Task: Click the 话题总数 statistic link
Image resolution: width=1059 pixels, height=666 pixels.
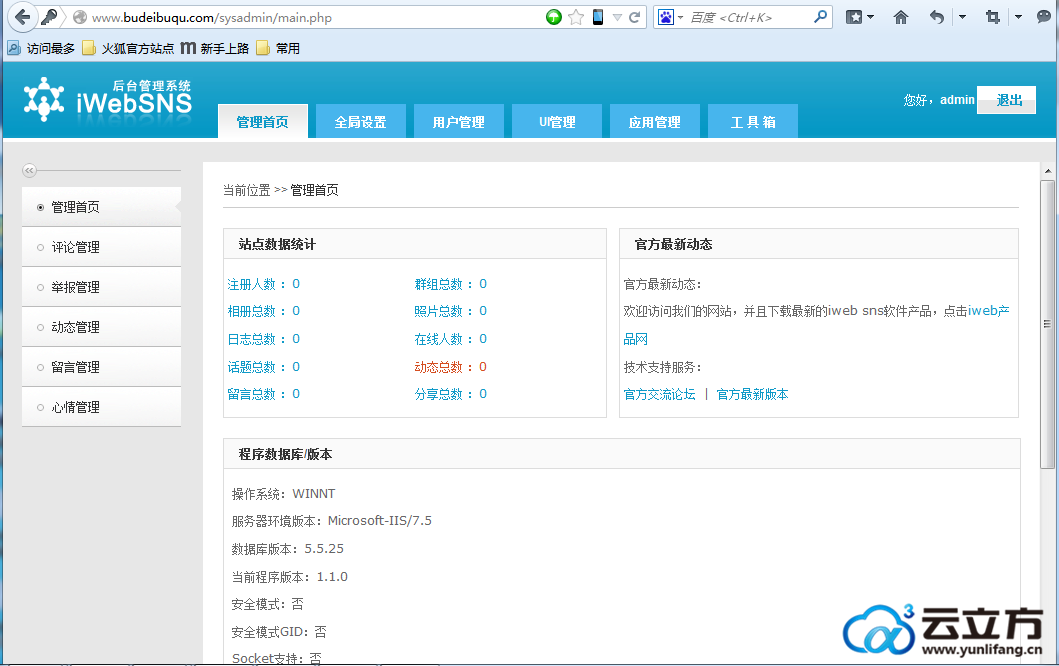Action: (263, 367)
